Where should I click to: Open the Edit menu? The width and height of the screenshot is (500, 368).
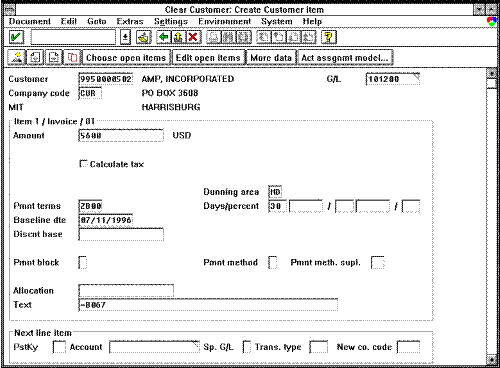tap(69, 21)
